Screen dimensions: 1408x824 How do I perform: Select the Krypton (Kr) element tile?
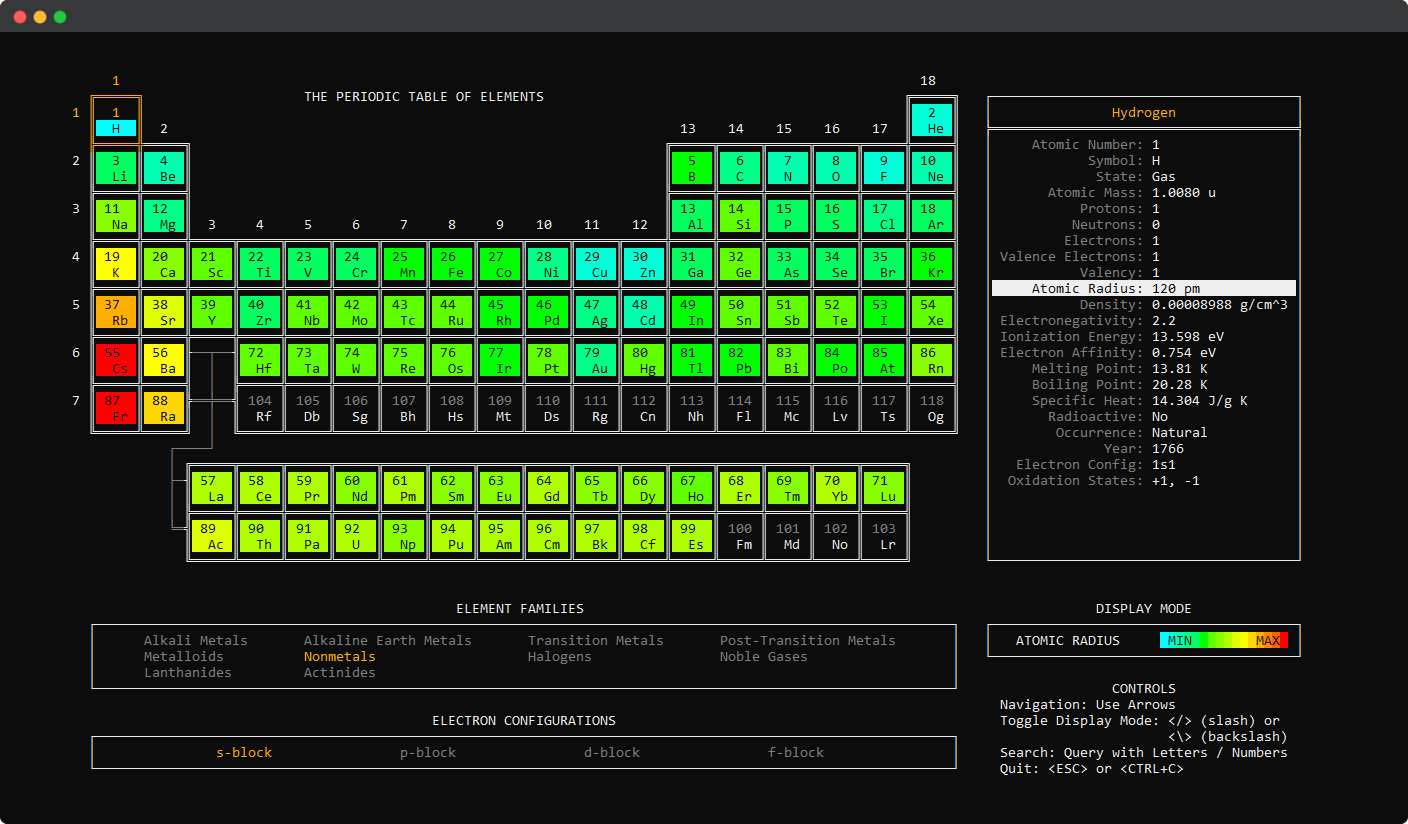(x=932, y=264)
